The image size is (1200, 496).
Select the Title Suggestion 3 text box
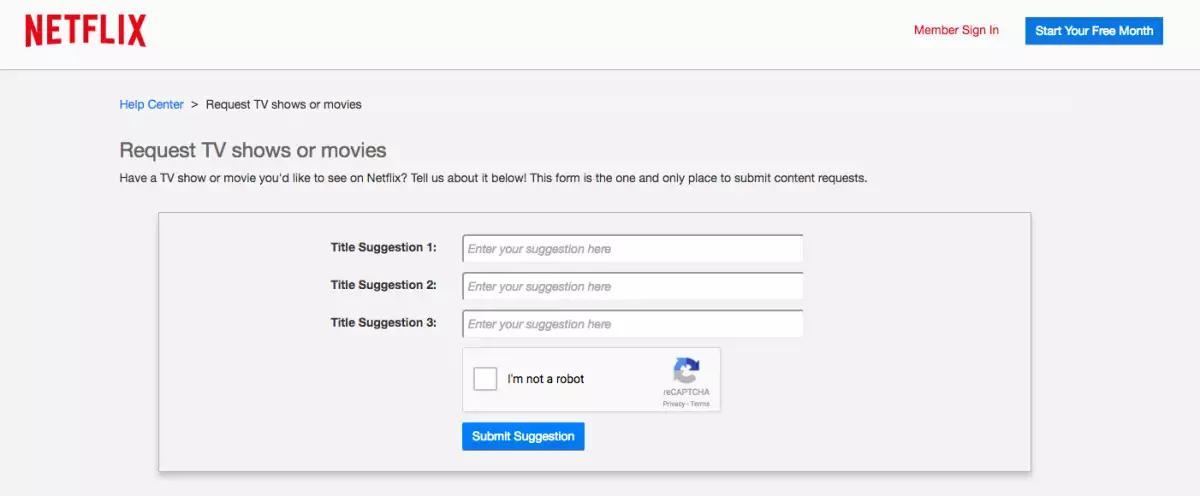(632, 325)
